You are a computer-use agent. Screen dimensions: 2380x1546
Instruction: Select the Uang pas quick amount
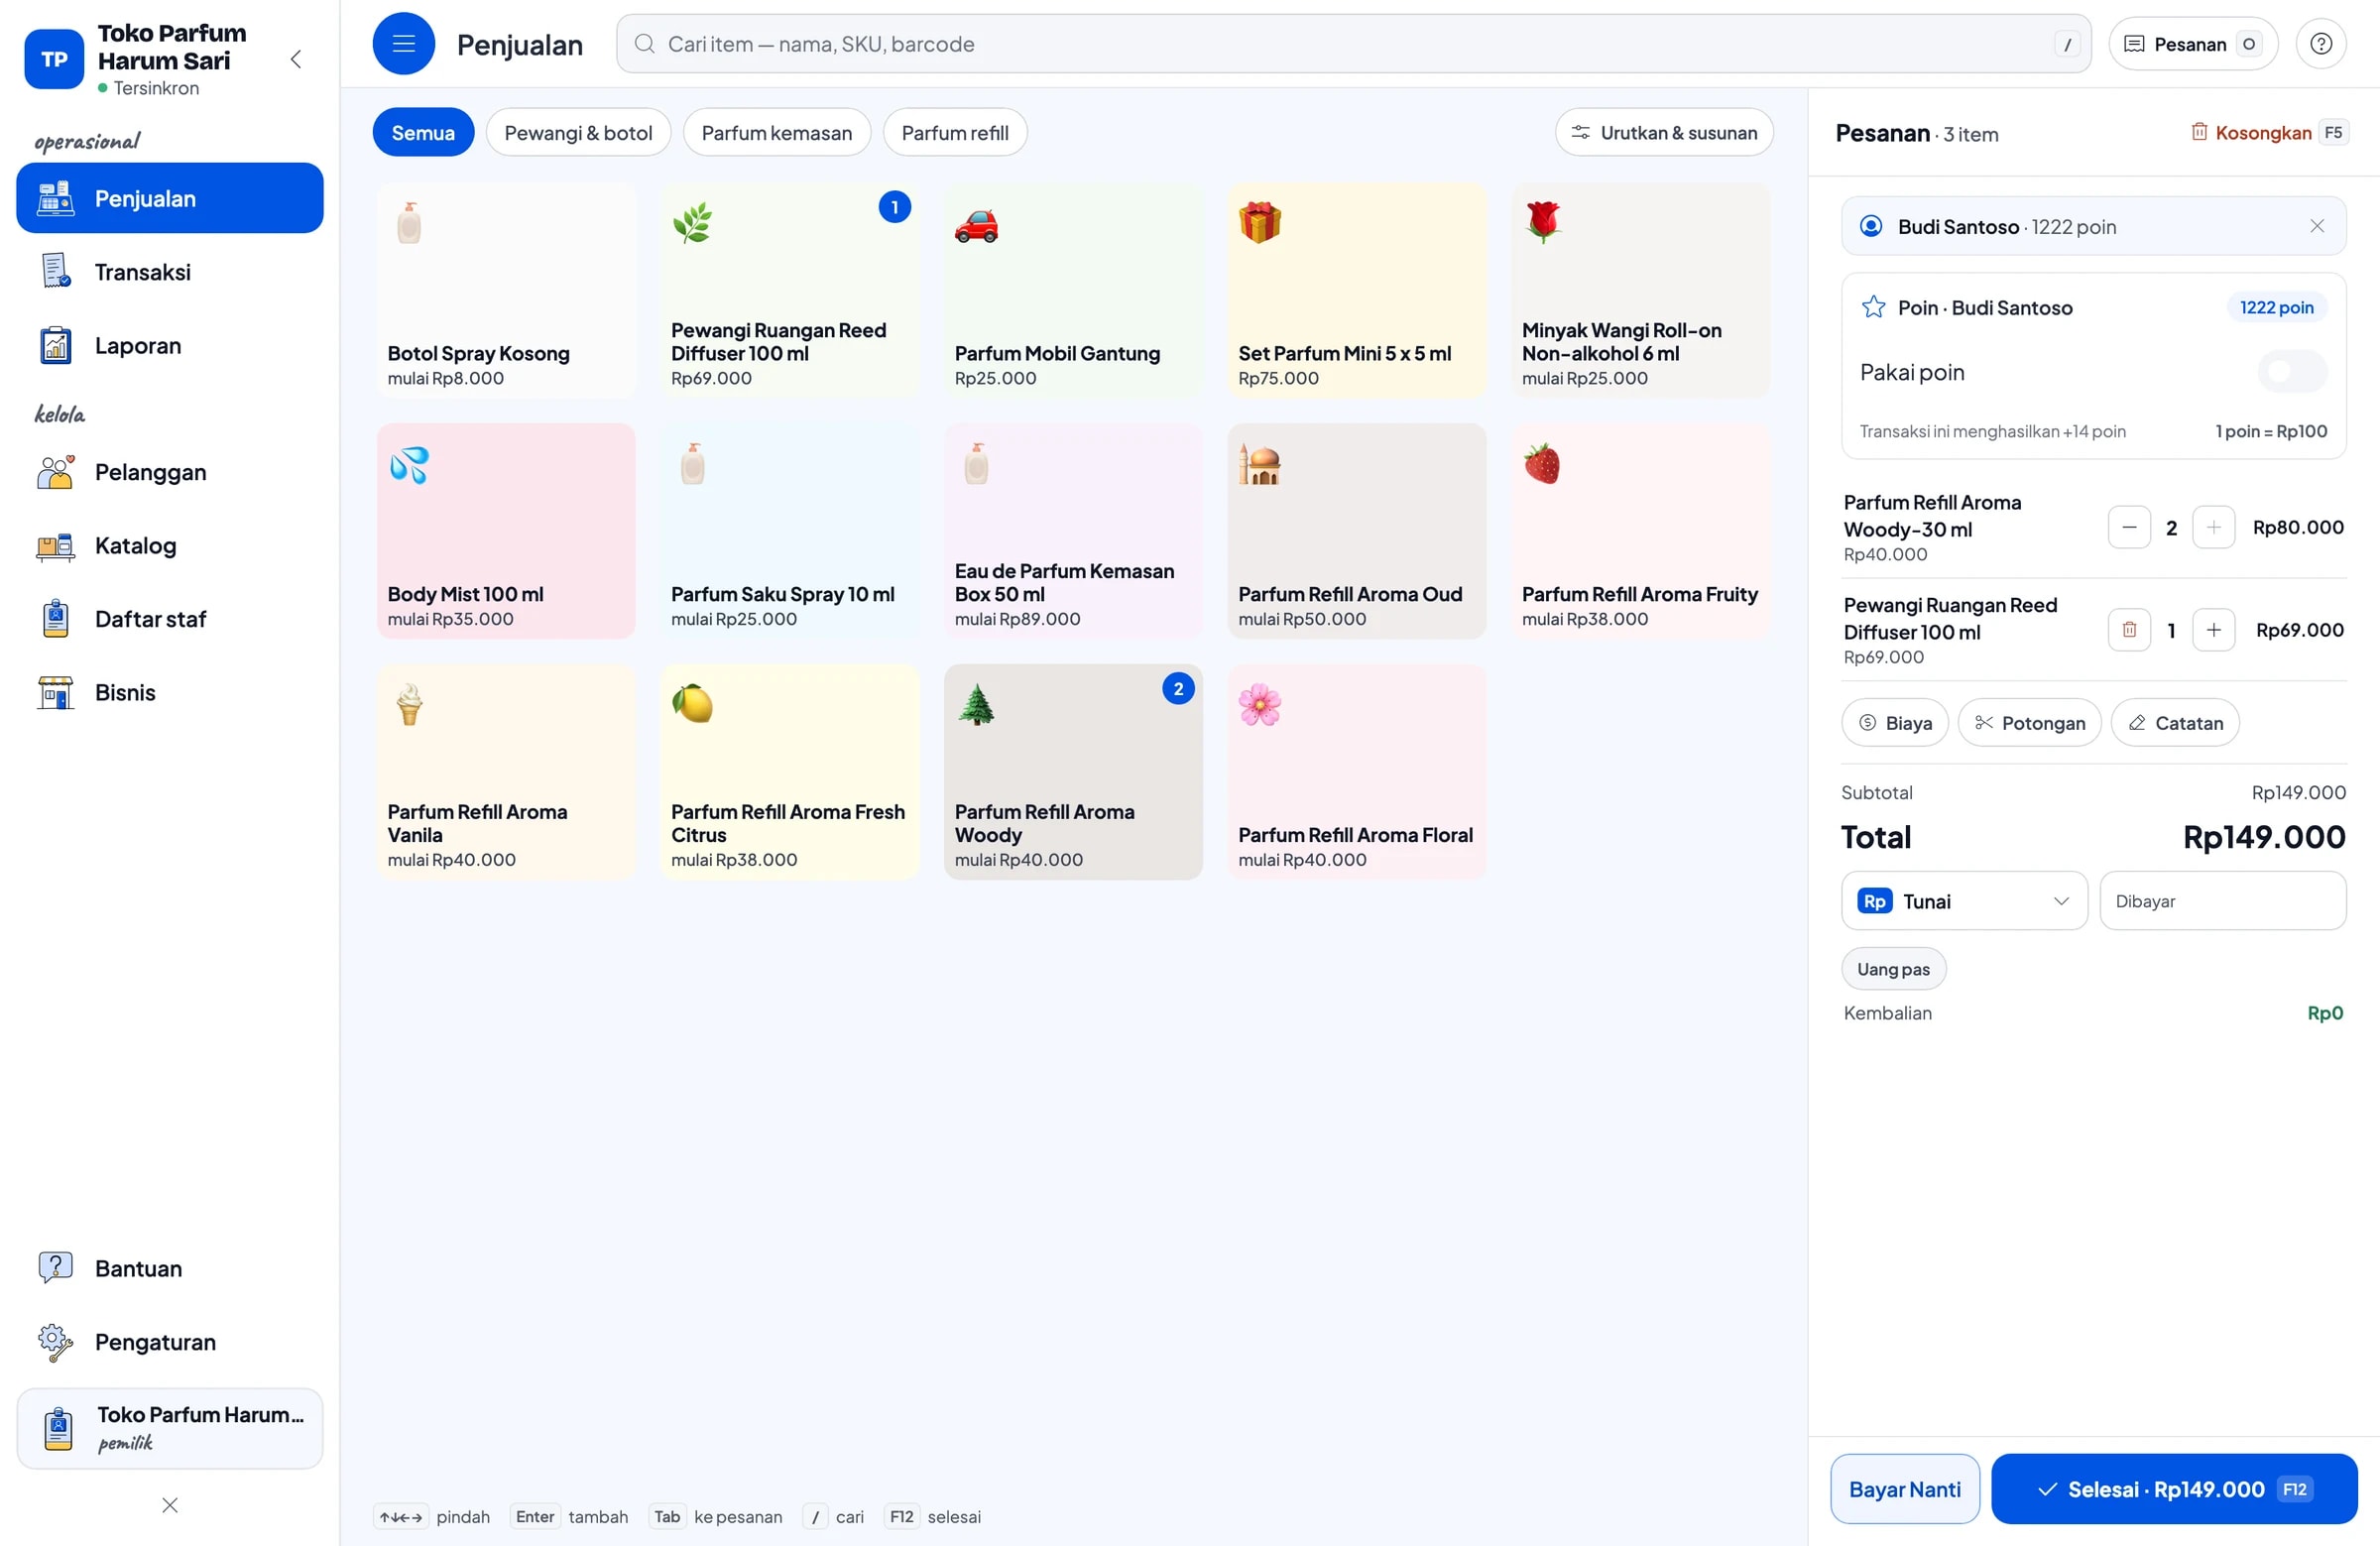[1893, 969]
